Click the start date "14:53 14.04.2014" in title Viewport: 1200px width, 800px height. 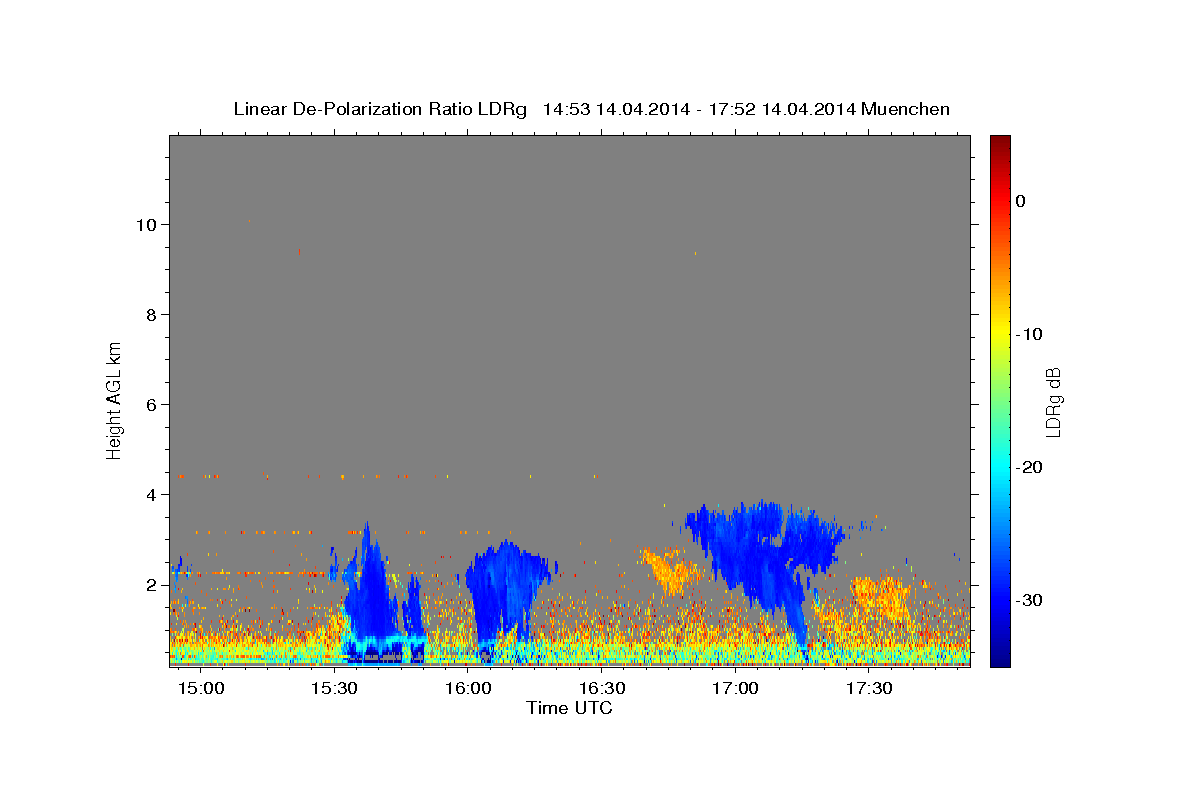coord(616,109)
